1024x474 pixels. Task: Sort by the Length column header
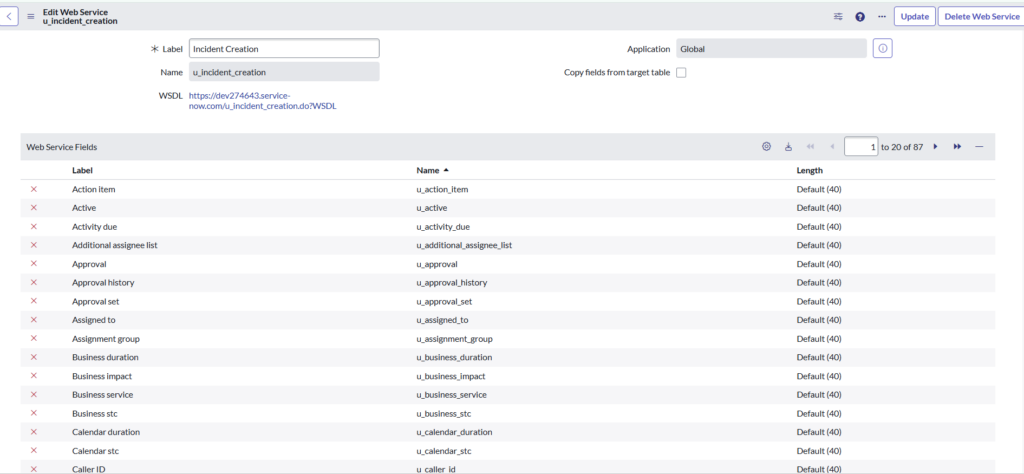(809, 171)
